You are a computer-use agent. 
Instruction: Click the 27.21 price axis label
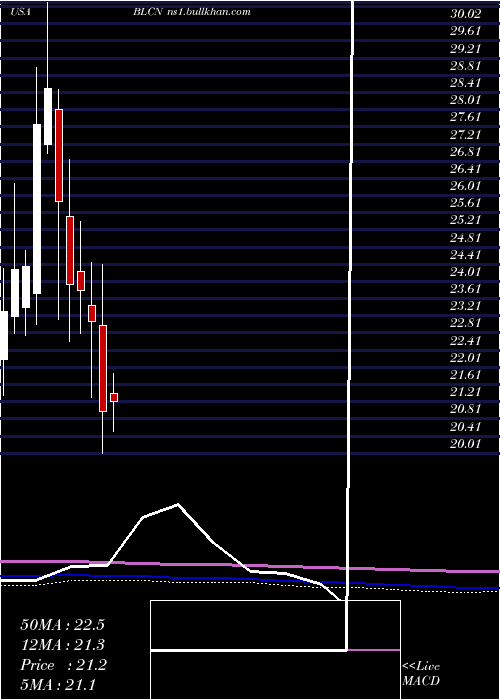point(466,134)
